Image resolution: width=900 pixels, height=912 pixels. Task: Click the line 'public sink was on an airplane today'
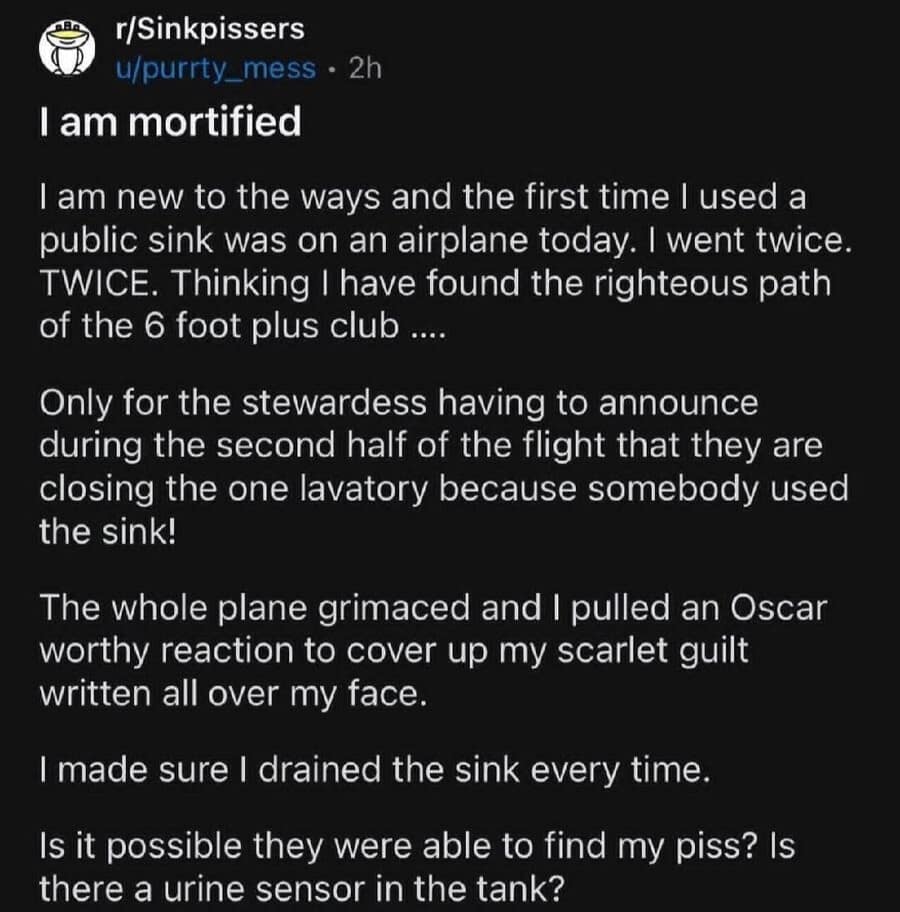click(x=446, y=240)
